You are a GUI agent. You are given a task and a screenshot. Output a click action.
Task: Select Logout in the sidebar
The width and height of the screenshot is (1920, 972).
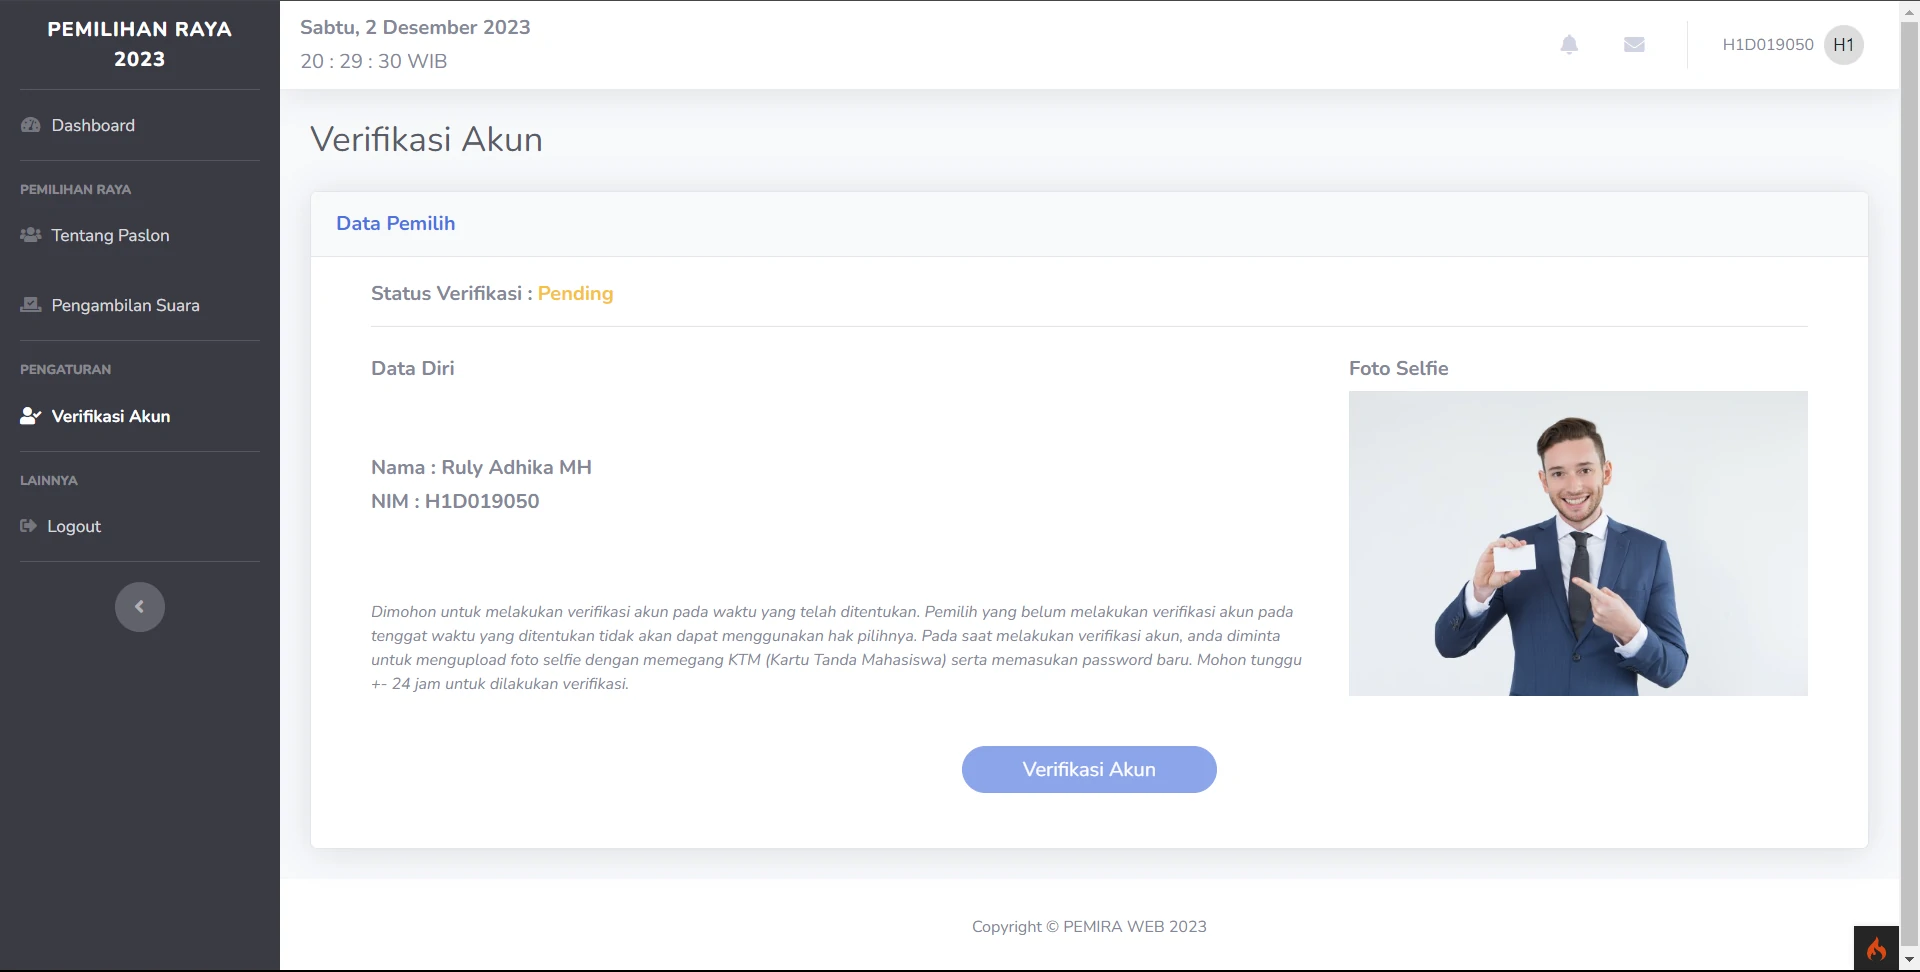[x=74, y=526]
